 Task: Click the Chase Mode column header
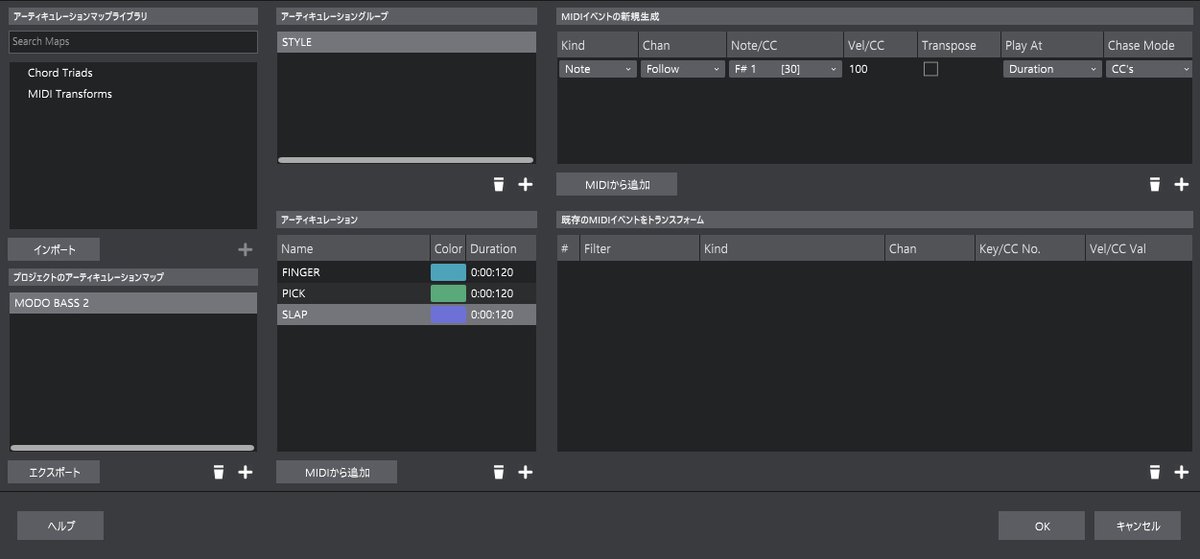click(x=1149, y=45)
